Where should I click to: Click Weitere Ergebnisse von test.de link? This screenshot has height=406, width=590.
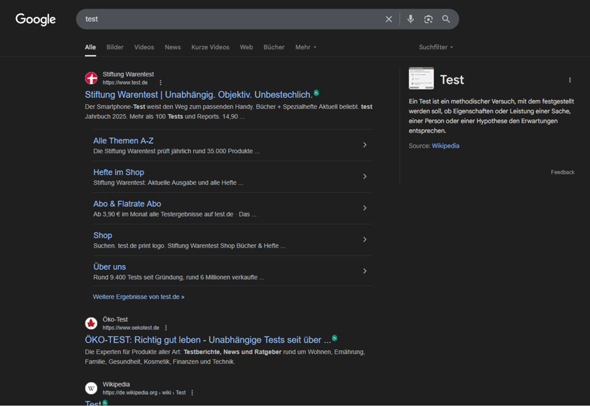(138, 297)
